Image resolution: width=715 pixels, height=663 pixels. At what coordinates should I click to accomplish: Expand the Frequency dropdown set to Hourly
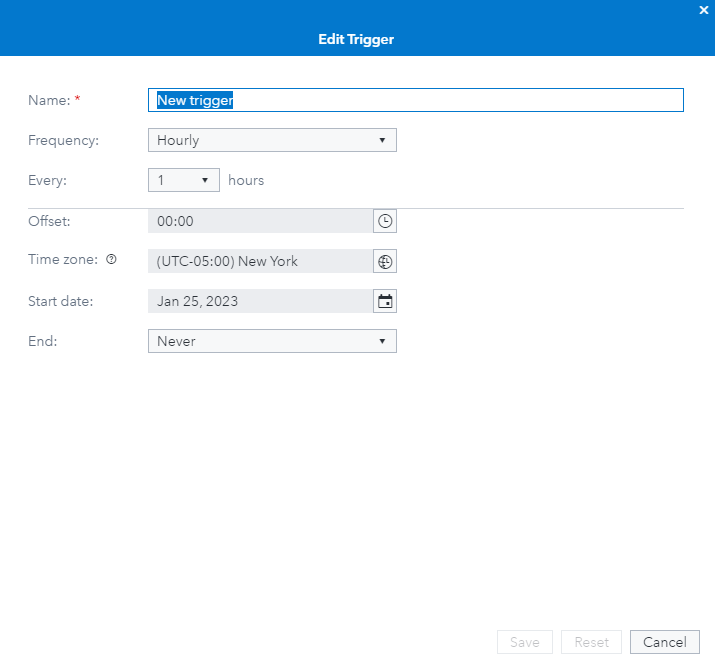coord(272,140)
